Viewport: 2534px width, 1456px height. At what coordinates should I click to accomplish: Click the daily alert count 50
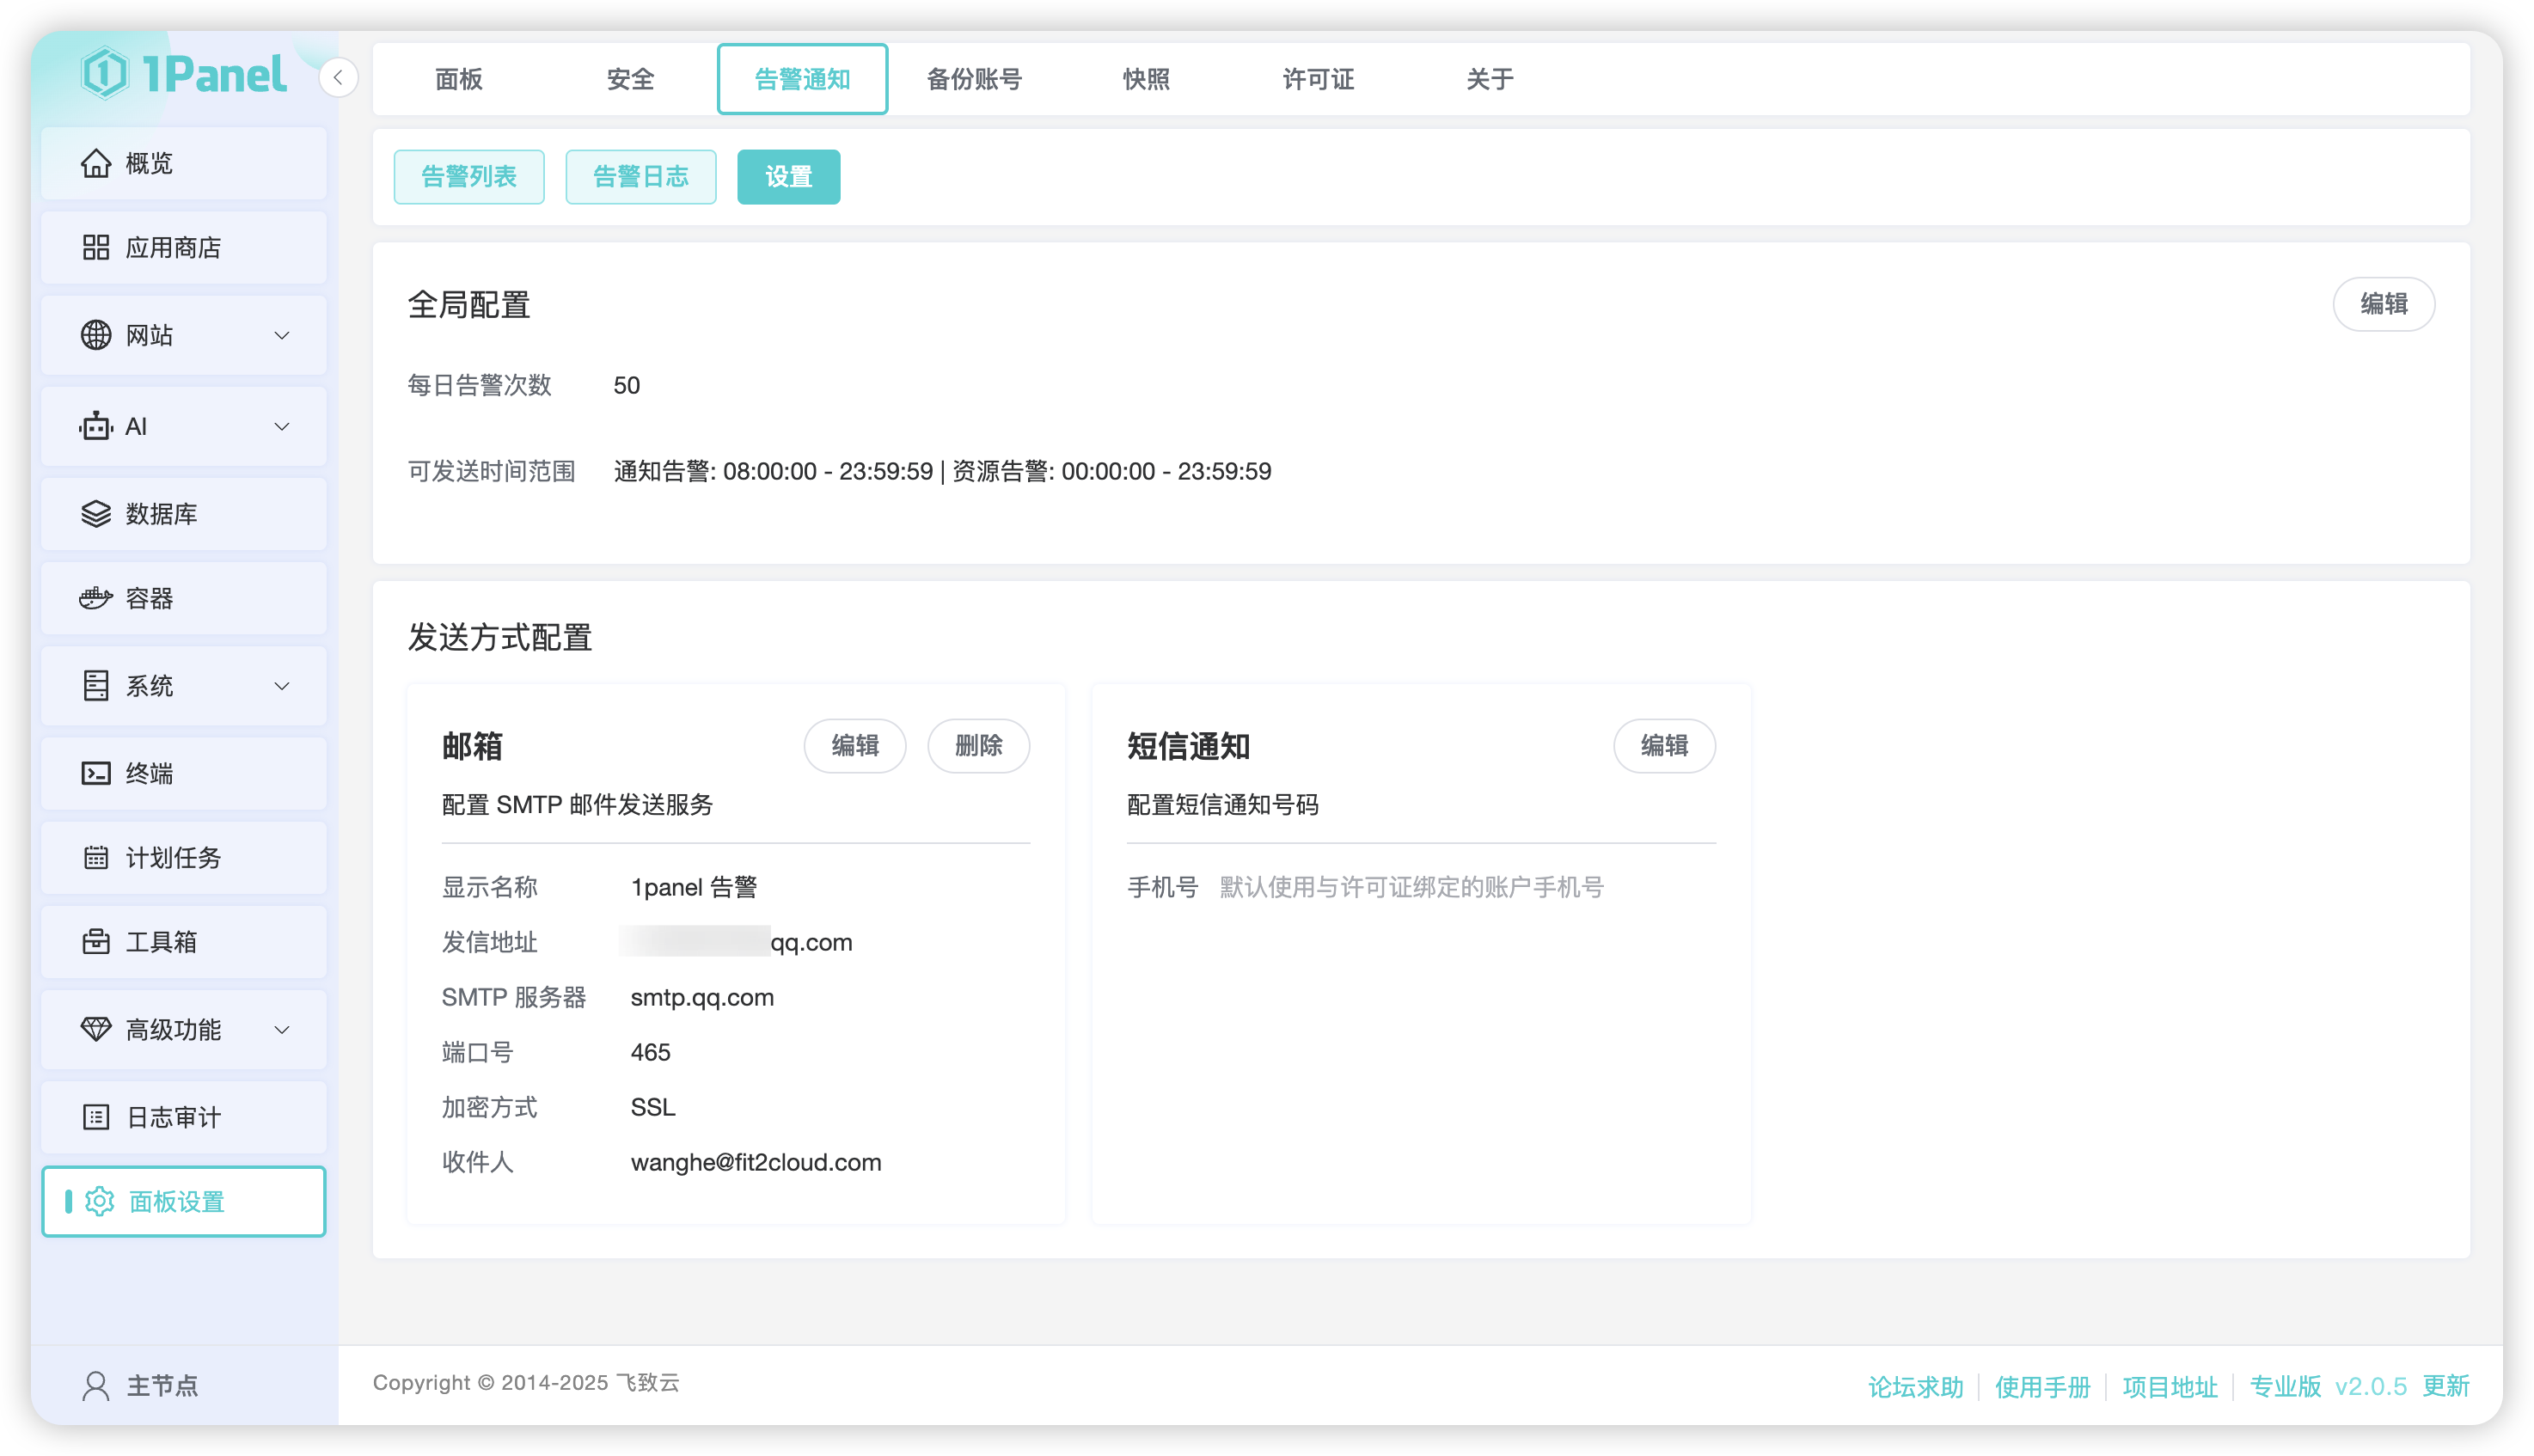click(626, 385)
